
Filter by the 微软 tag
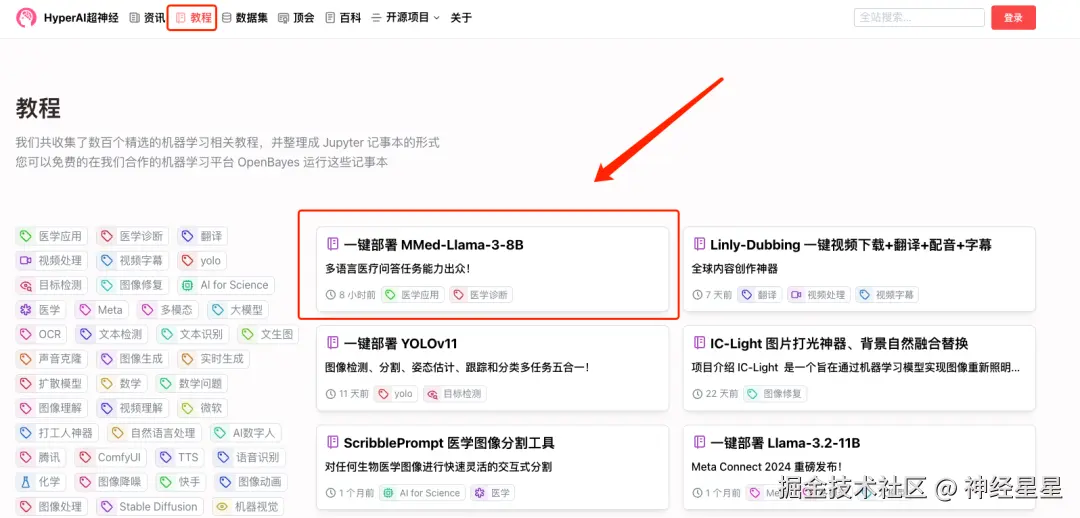click(x=202, y=408)
